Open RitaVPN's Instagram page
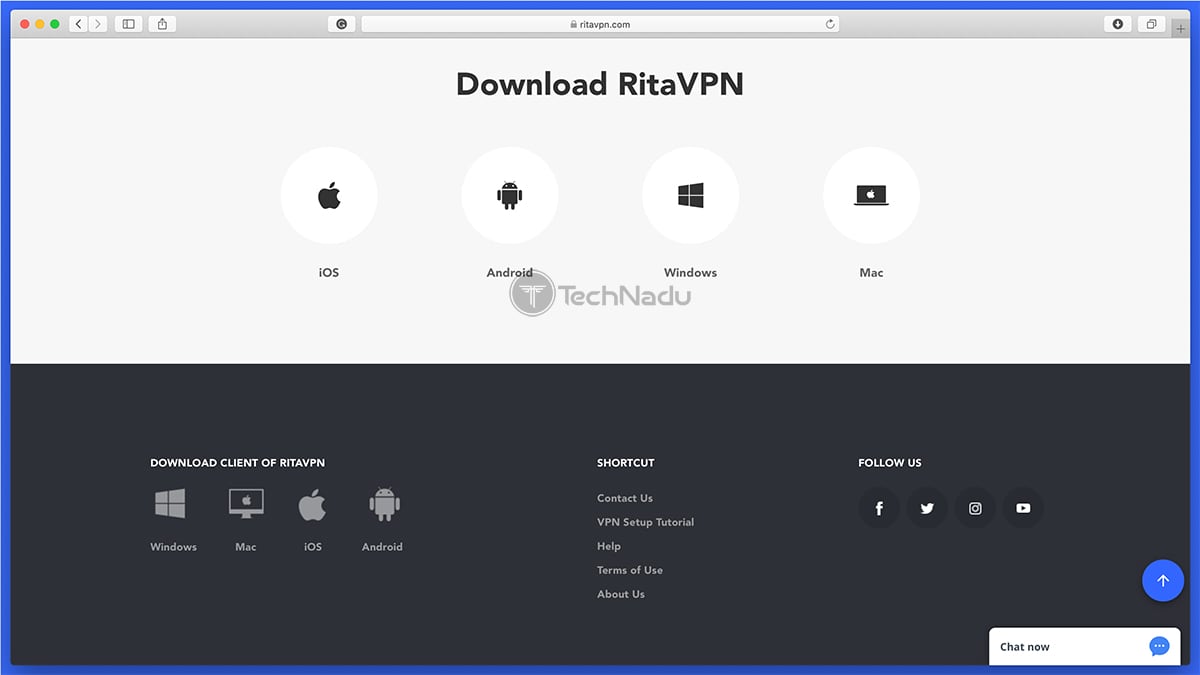 (x=975, y=508)
